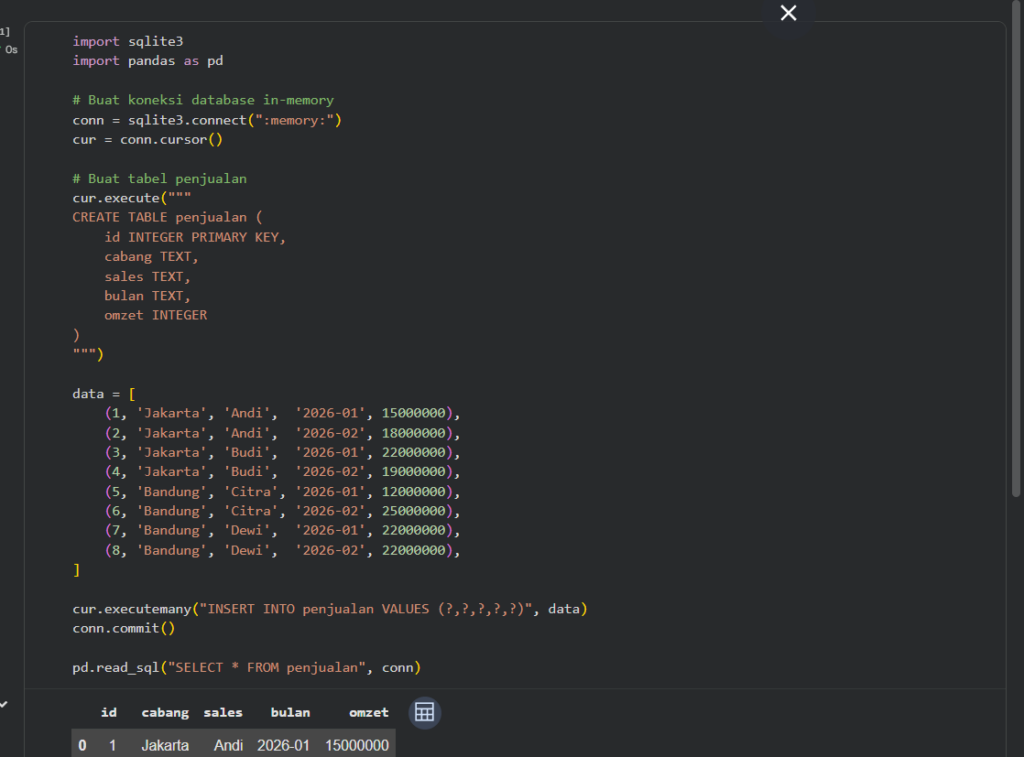Screen dimensions: 1024x757
Task: Select the 'cabang TEXT,' column definition
Action: click(151, 257)
